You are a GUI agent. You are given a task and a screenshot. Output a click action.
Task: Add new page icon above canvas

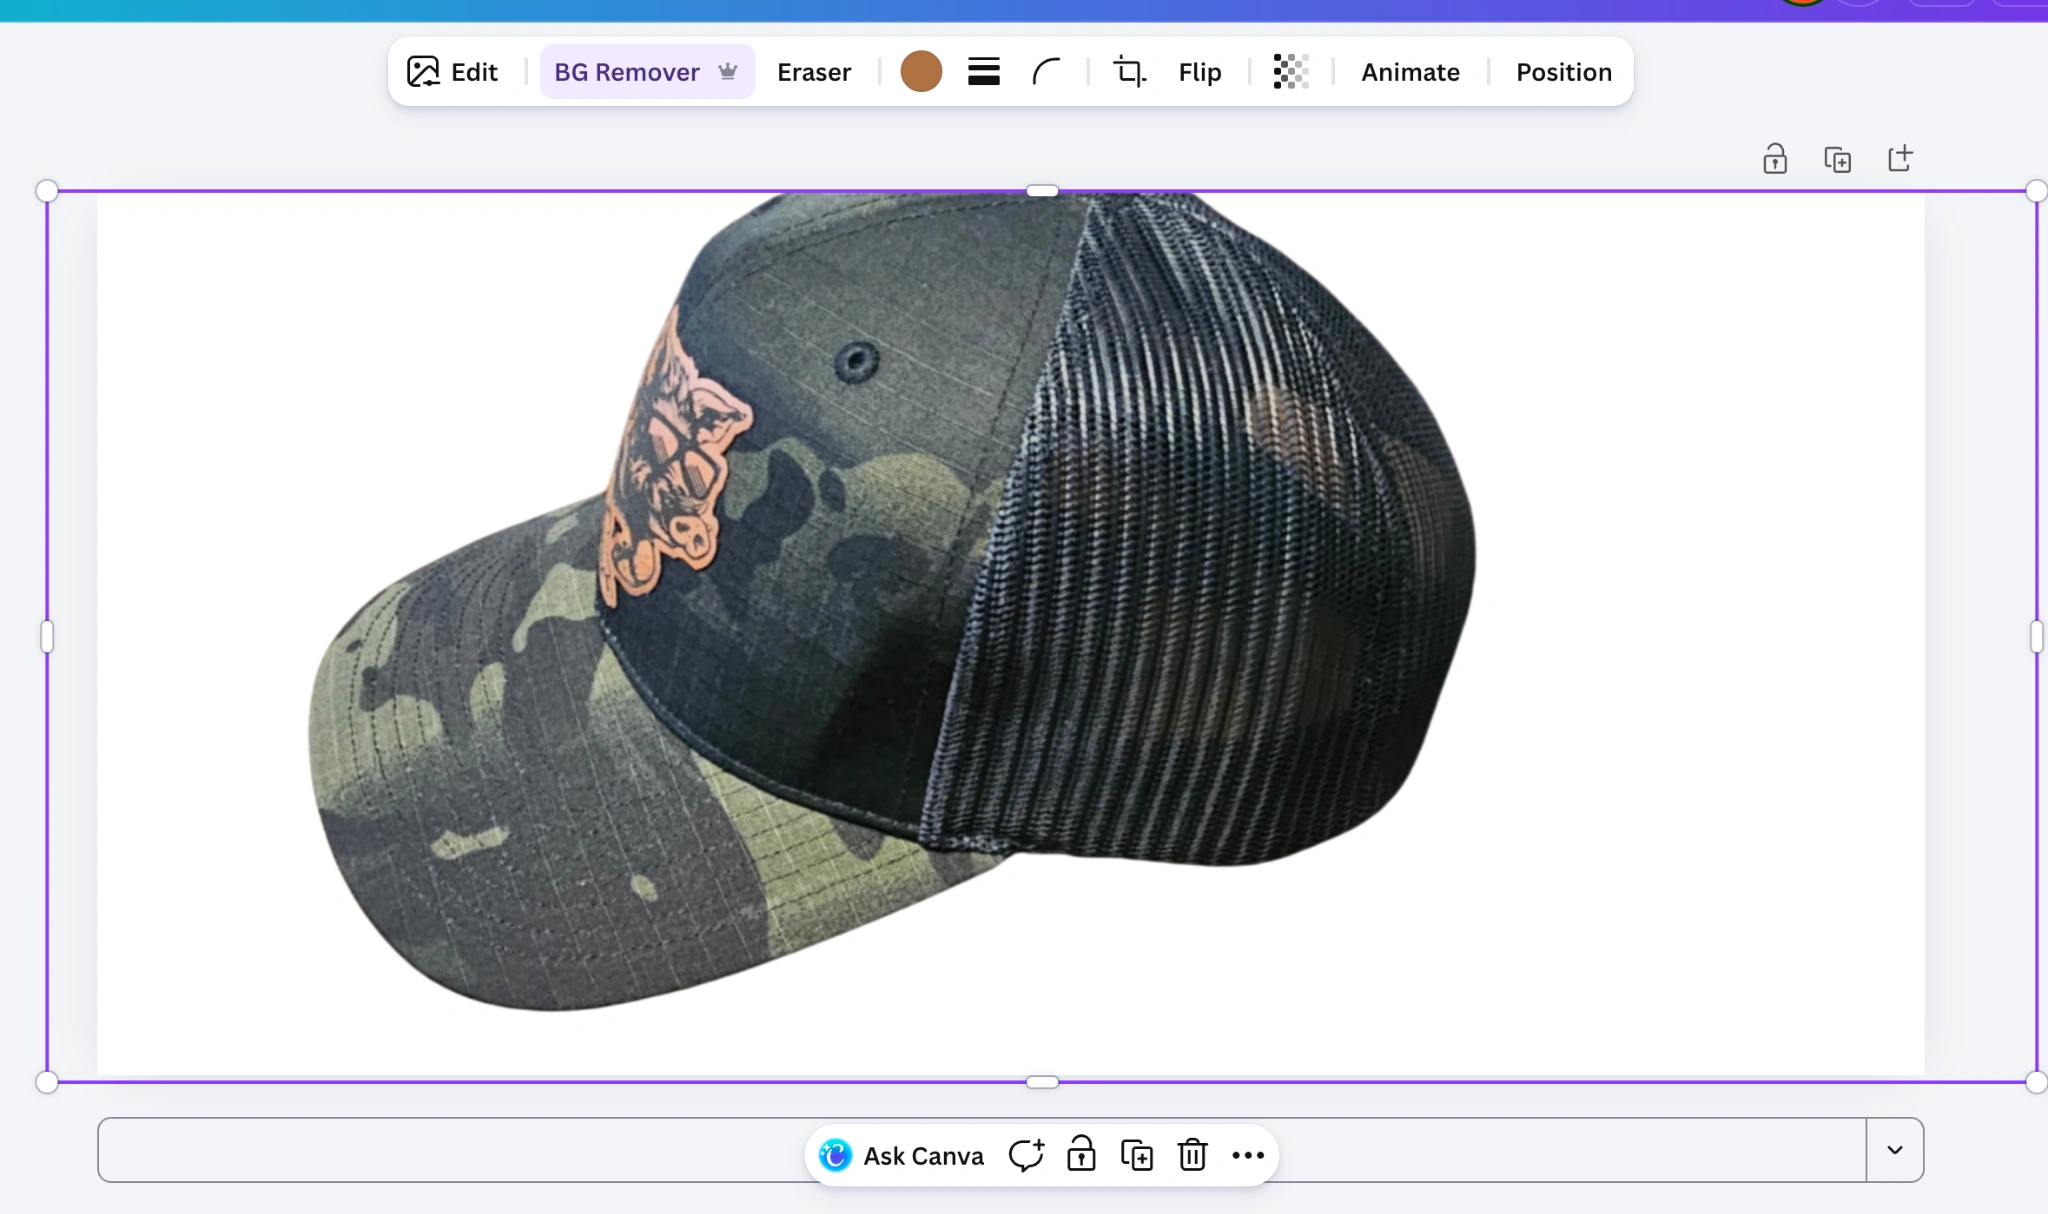pos(1900,159)
